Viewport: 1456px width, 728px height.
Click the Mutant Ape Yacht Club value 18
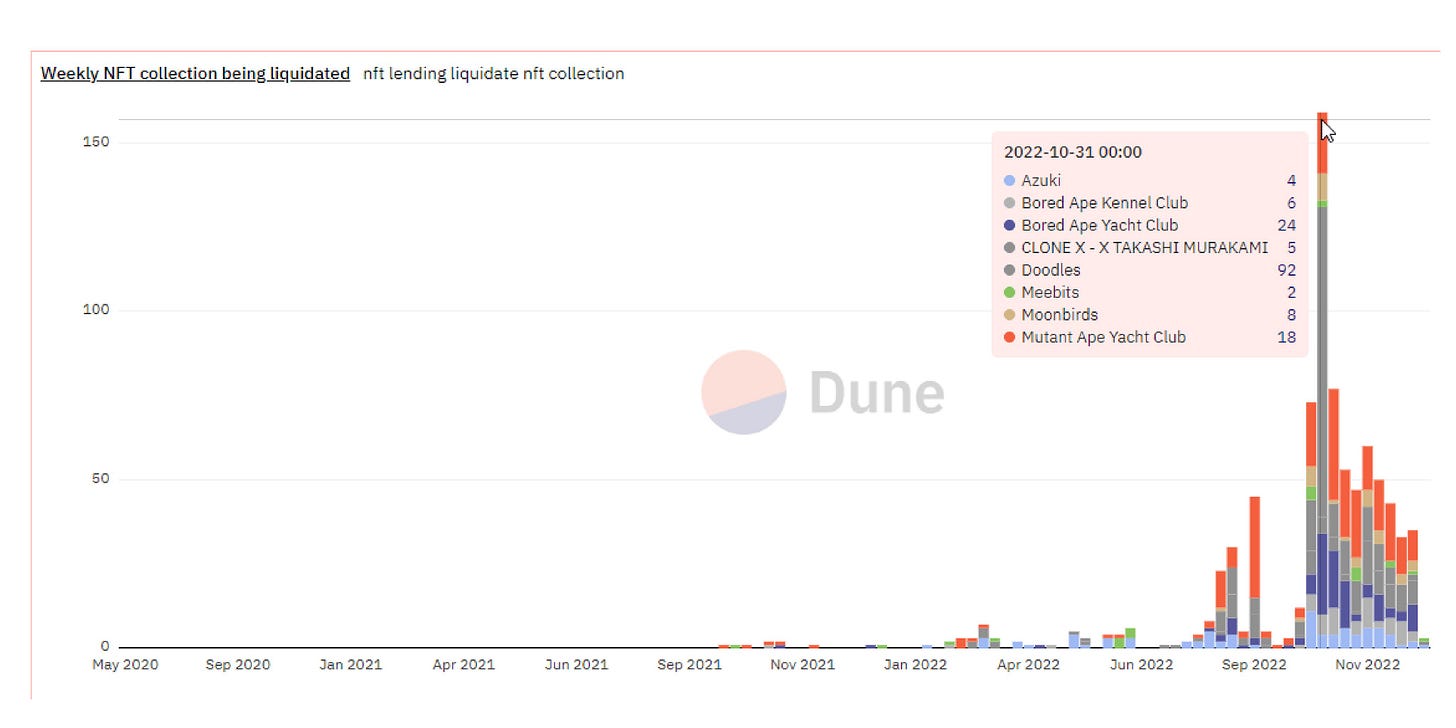click(1286, 338)
